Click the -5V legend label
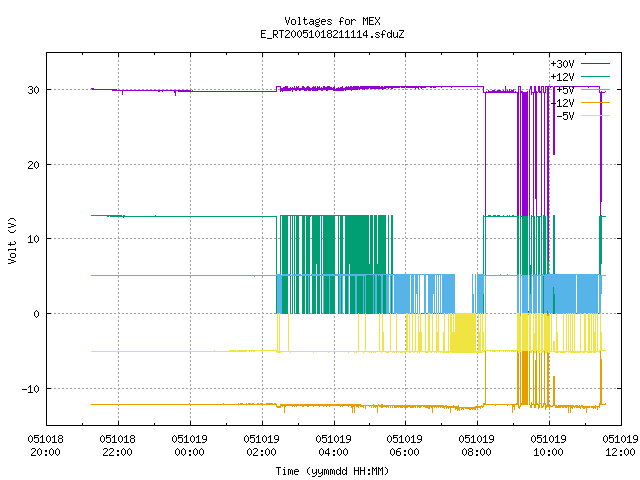The height and width of the screenshot is (480, 640). (565, 116)
